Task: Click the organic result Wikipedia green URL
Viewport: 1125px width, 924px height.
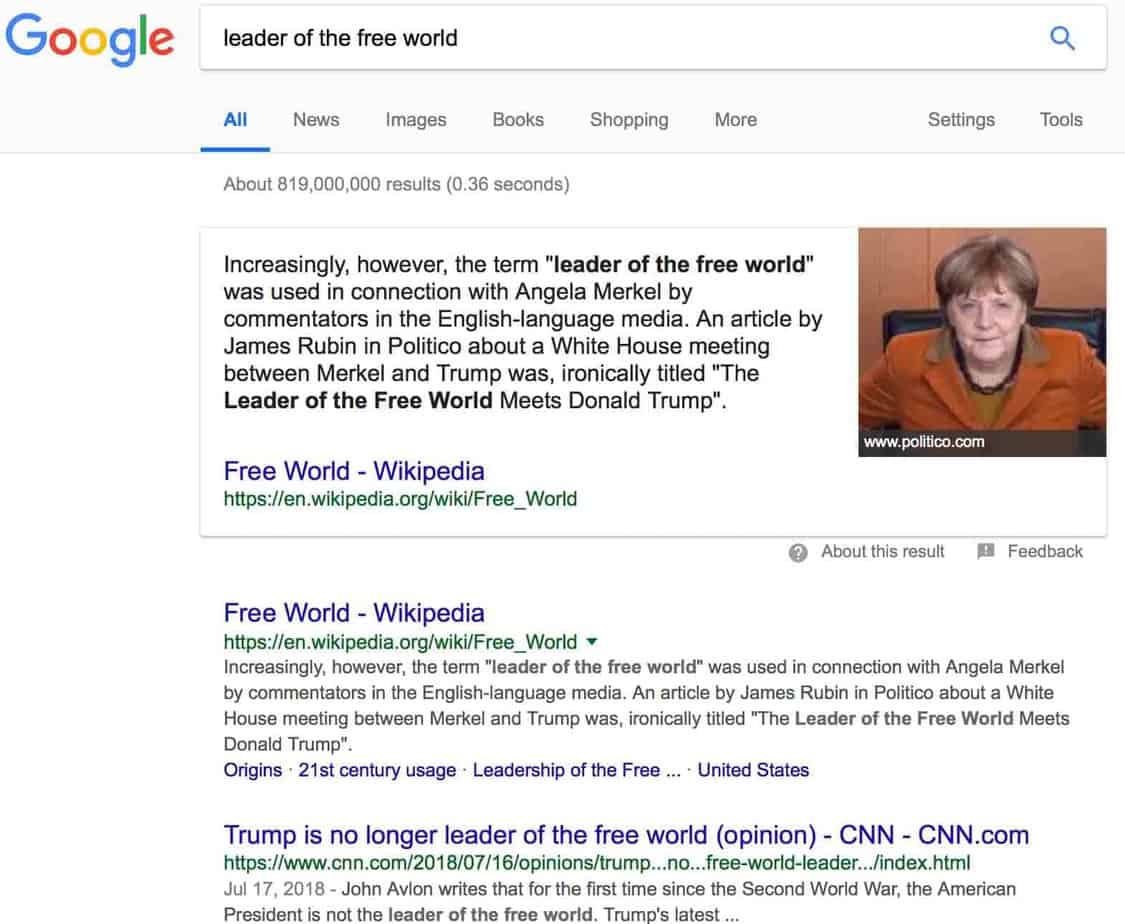Action: pyautogui.click(x=400, y=641)
